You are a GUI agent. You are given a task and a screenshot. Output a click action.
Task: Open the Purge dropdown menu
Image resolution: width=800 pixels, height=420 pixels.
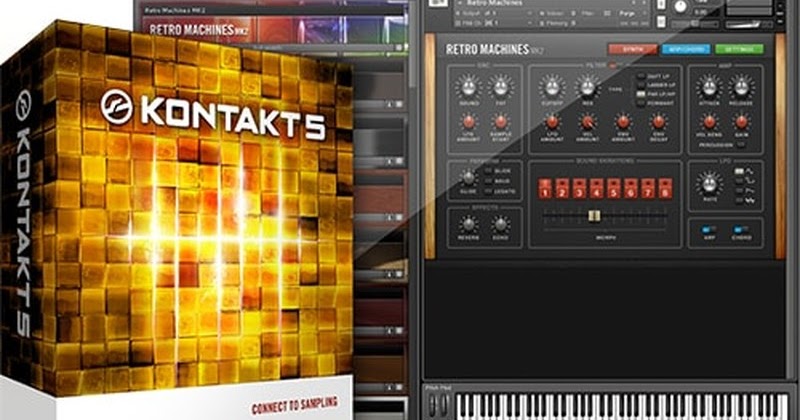pos(632,14)
